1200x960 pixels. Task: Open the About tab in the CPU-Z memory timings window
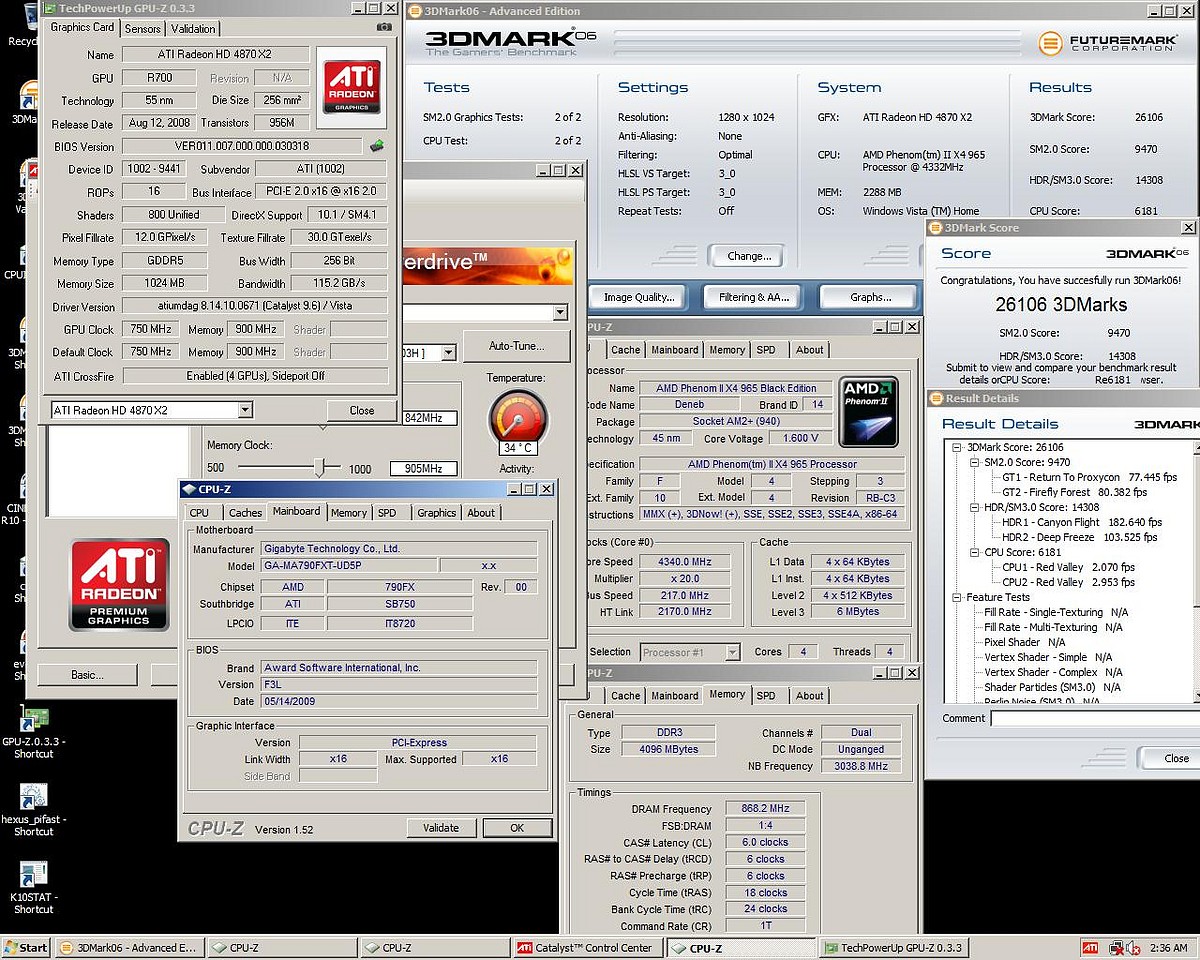pyautogui.click(x=810, y=696)
